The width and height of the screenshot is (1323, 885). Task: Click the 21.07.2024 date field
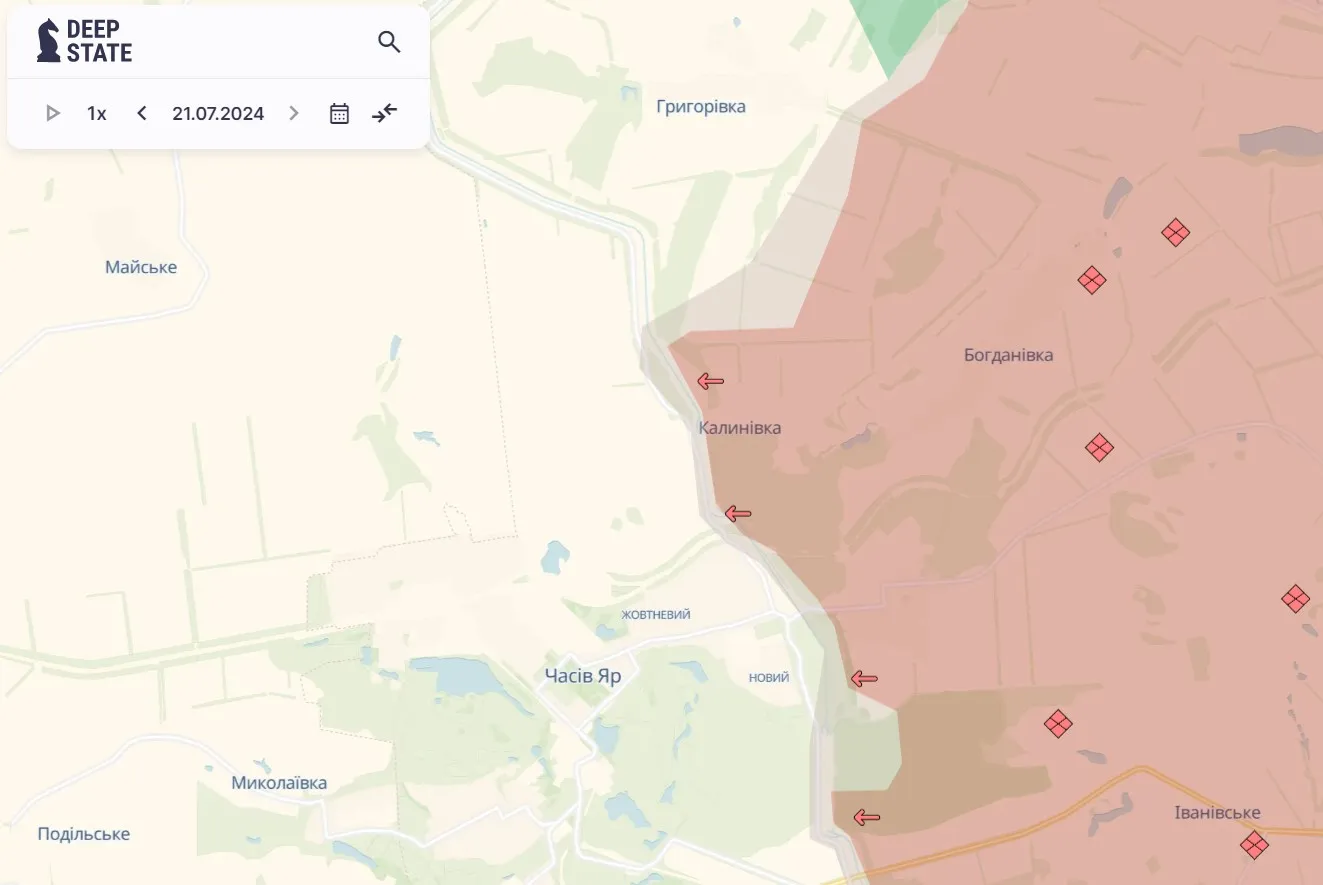point(218,113)
